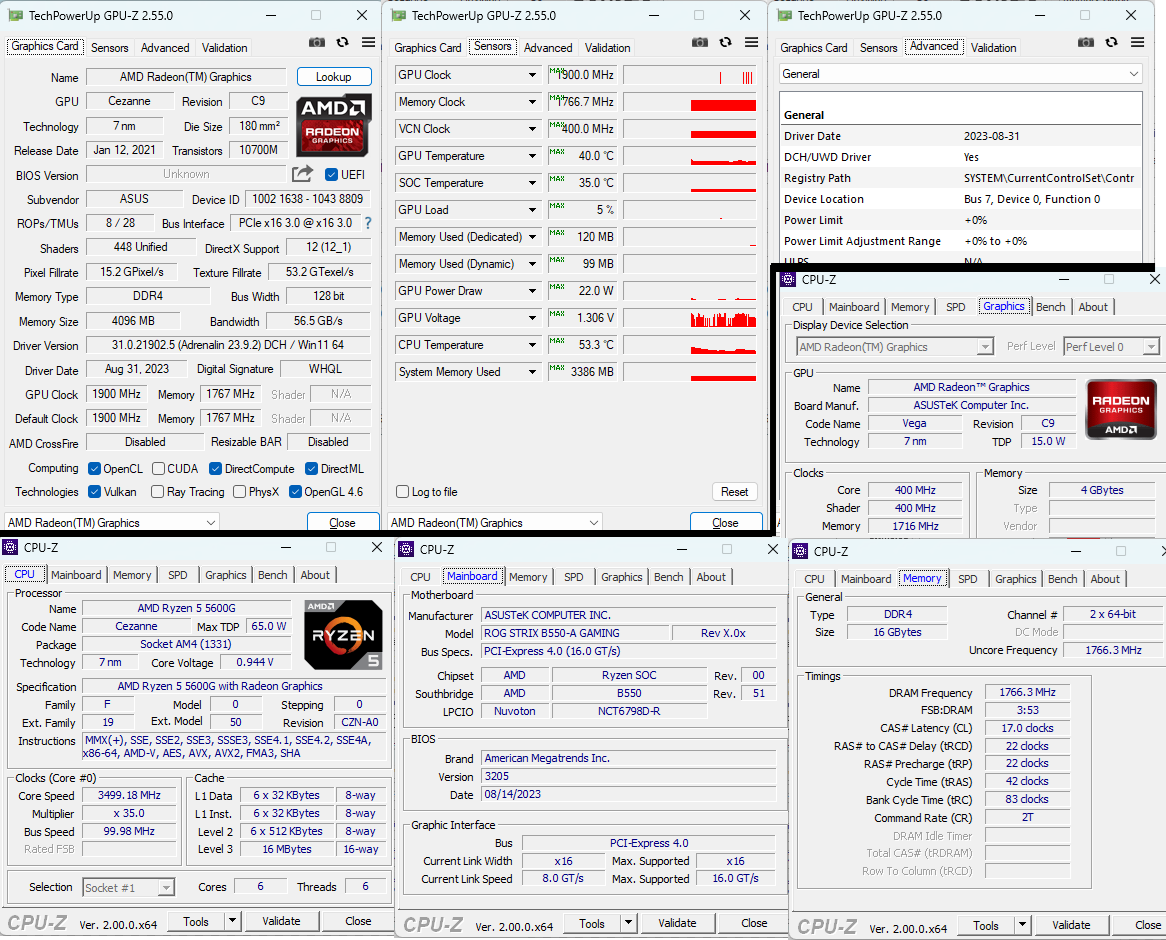Click CPU-Z app icon in Memory window title bar
This screenshot has width=1166, height=940.
[800, 552]
